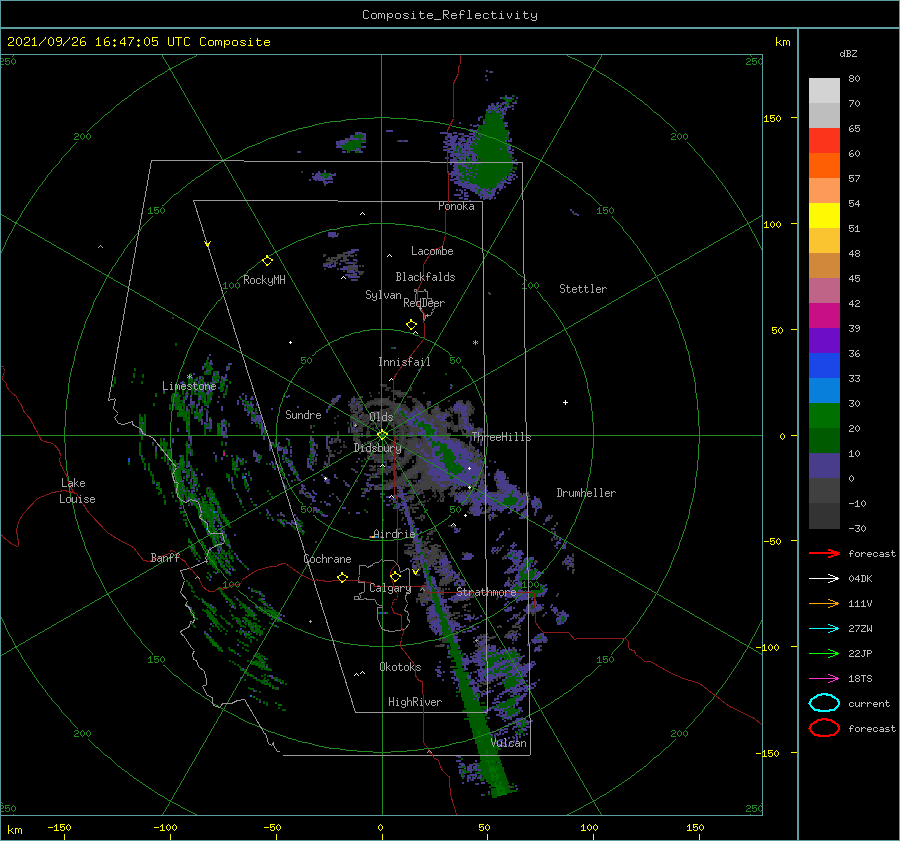The height and width of the screenshot is (841, 900).
Task: Pick the lightest gray 70-80 dBZ swatch
Action: point(824,90)
